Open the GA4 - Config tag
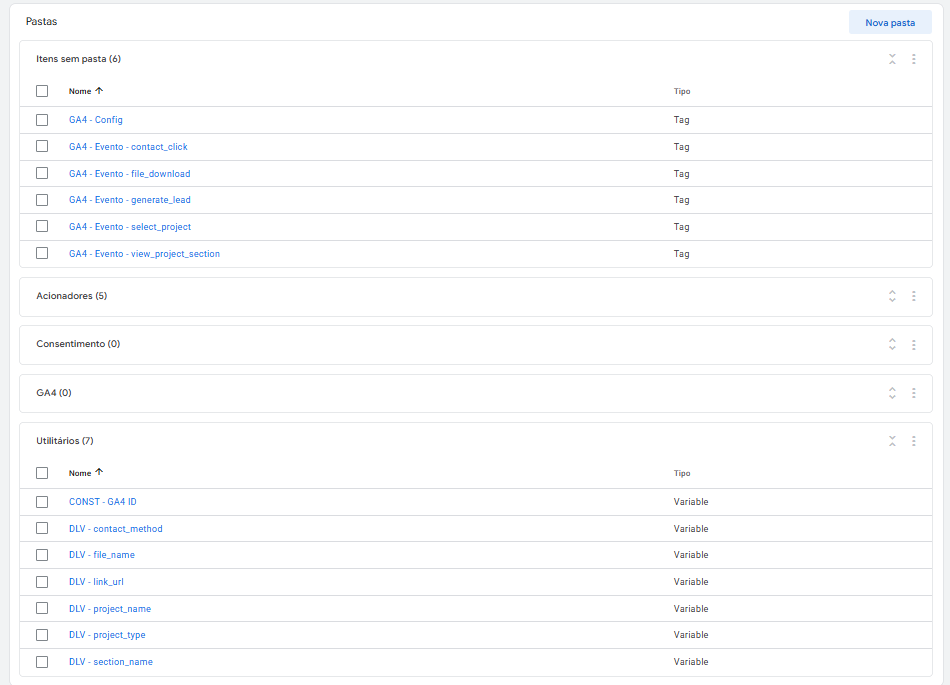The height and width of the screenshot is (685, 950). (96, 120)
